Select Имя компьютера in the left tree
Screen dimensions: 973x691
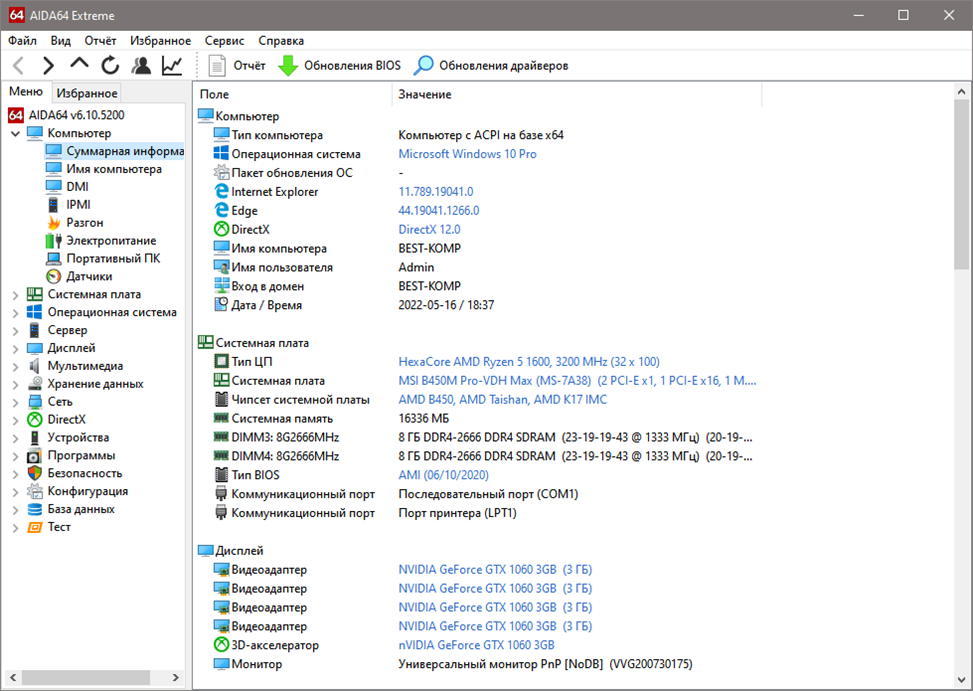click(x=114, y=169)
